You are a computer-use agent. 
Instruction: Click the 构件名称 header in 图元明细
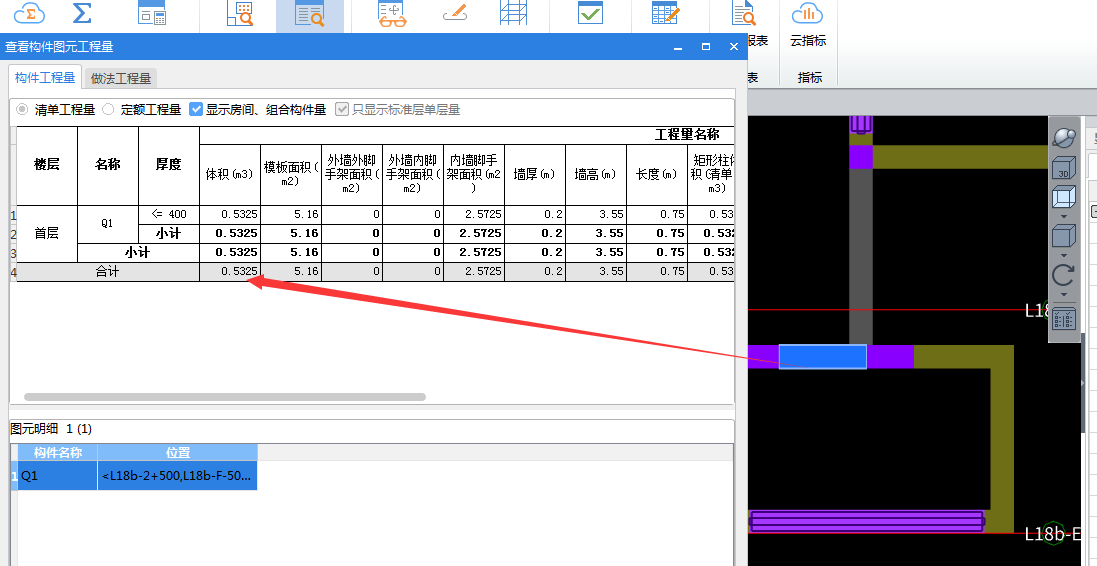(57, 452)
